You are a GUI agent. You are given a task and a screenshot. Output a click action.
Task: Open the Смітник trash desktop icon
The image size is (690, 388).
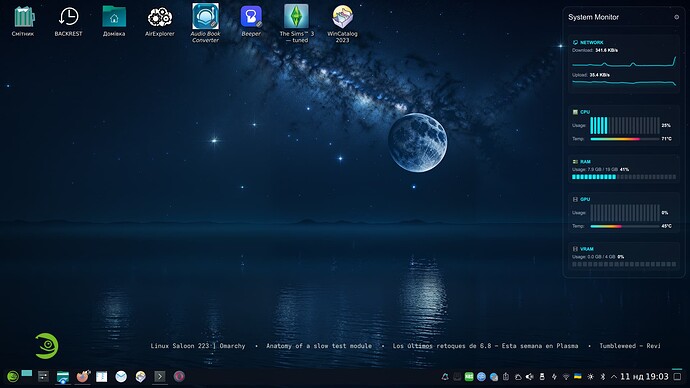(23, 21)
